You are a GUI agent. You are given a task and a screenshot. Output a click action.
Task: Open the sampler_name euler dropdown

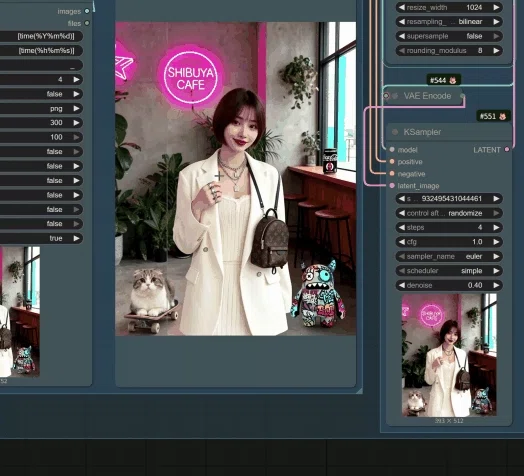(x=449, y=256)
